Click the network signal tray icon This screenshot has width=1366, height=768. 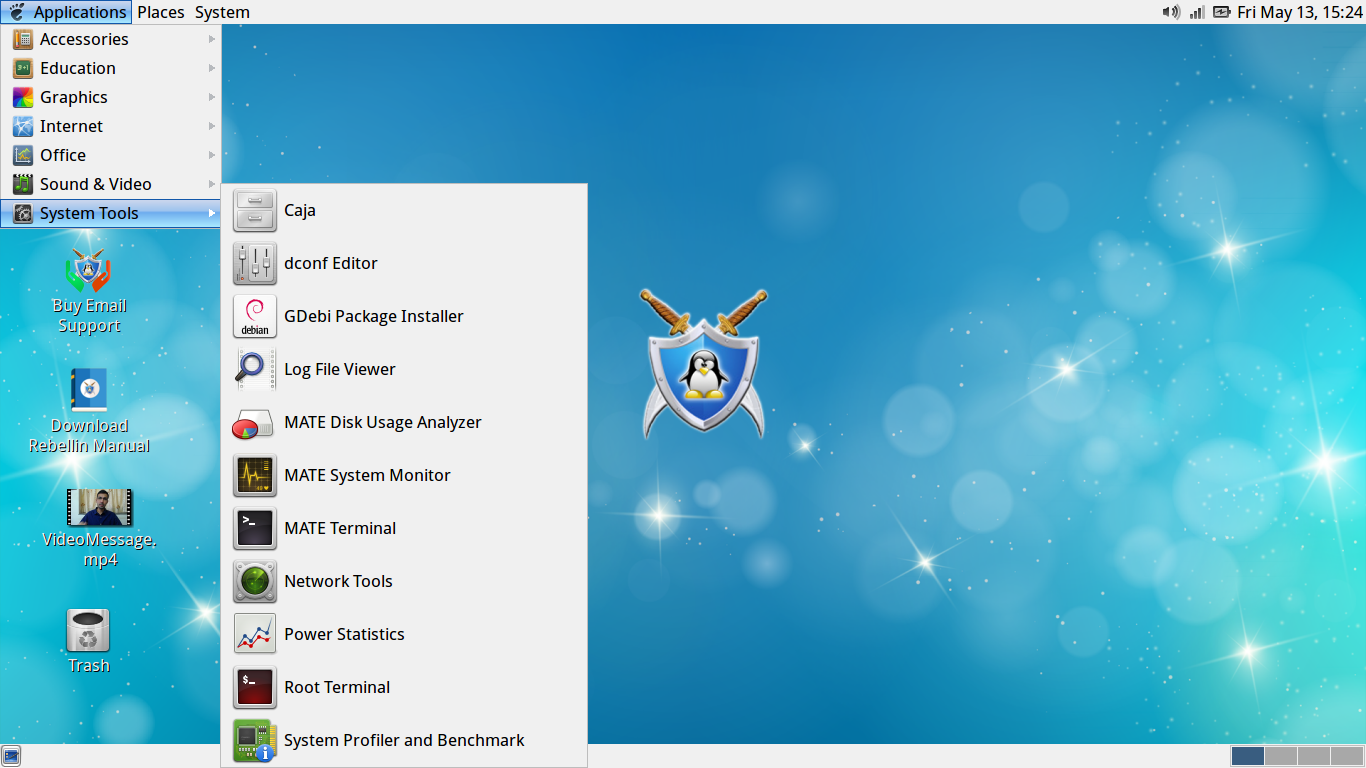click(x=1196, y=12)
